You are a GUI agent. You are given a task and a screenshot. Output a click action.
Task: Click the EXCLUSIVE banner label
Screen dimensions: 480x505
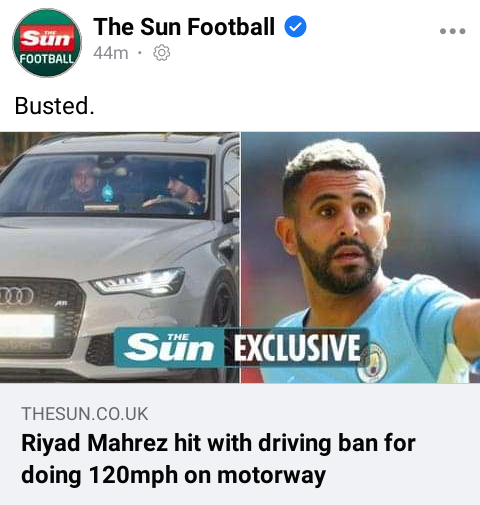coord(297,348)
